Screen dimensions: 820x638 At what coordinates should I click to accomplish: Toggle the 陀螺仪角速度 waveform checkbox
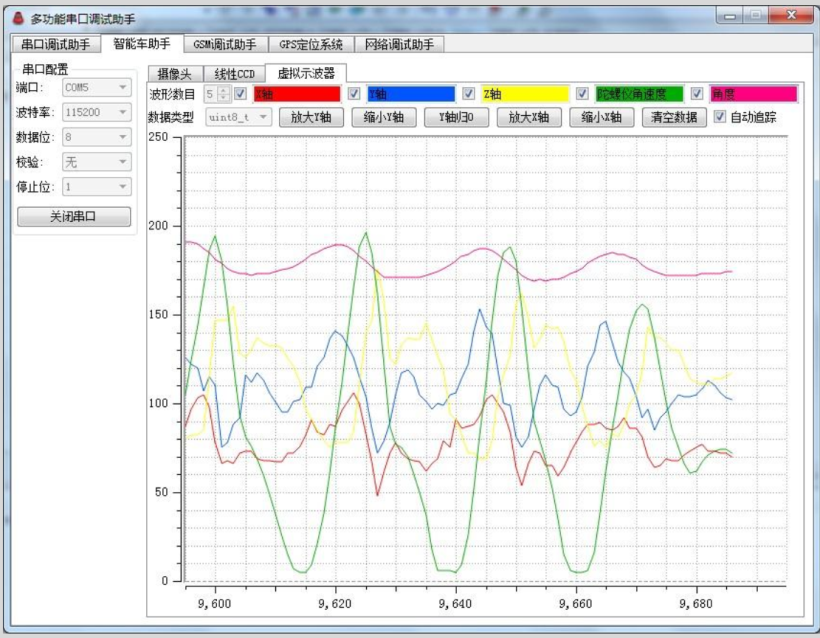[582, 94]
